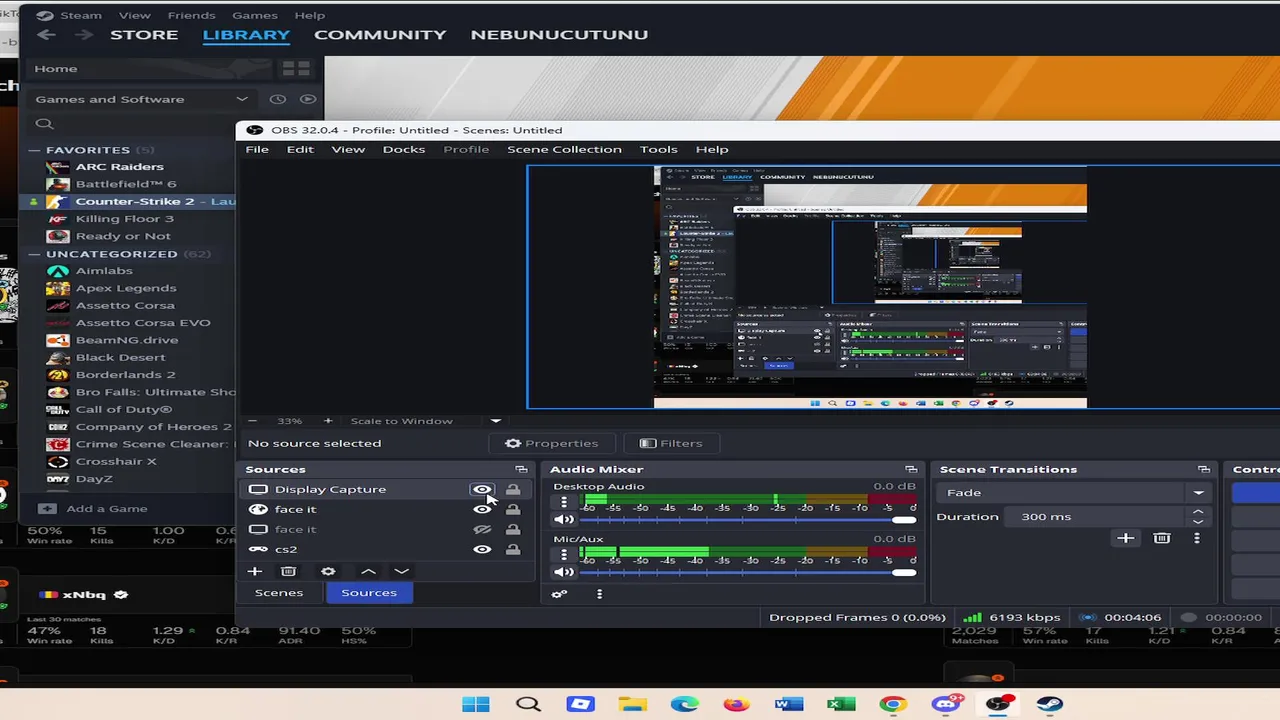Delete the transition with trash icon

[x=1161, y=538]
